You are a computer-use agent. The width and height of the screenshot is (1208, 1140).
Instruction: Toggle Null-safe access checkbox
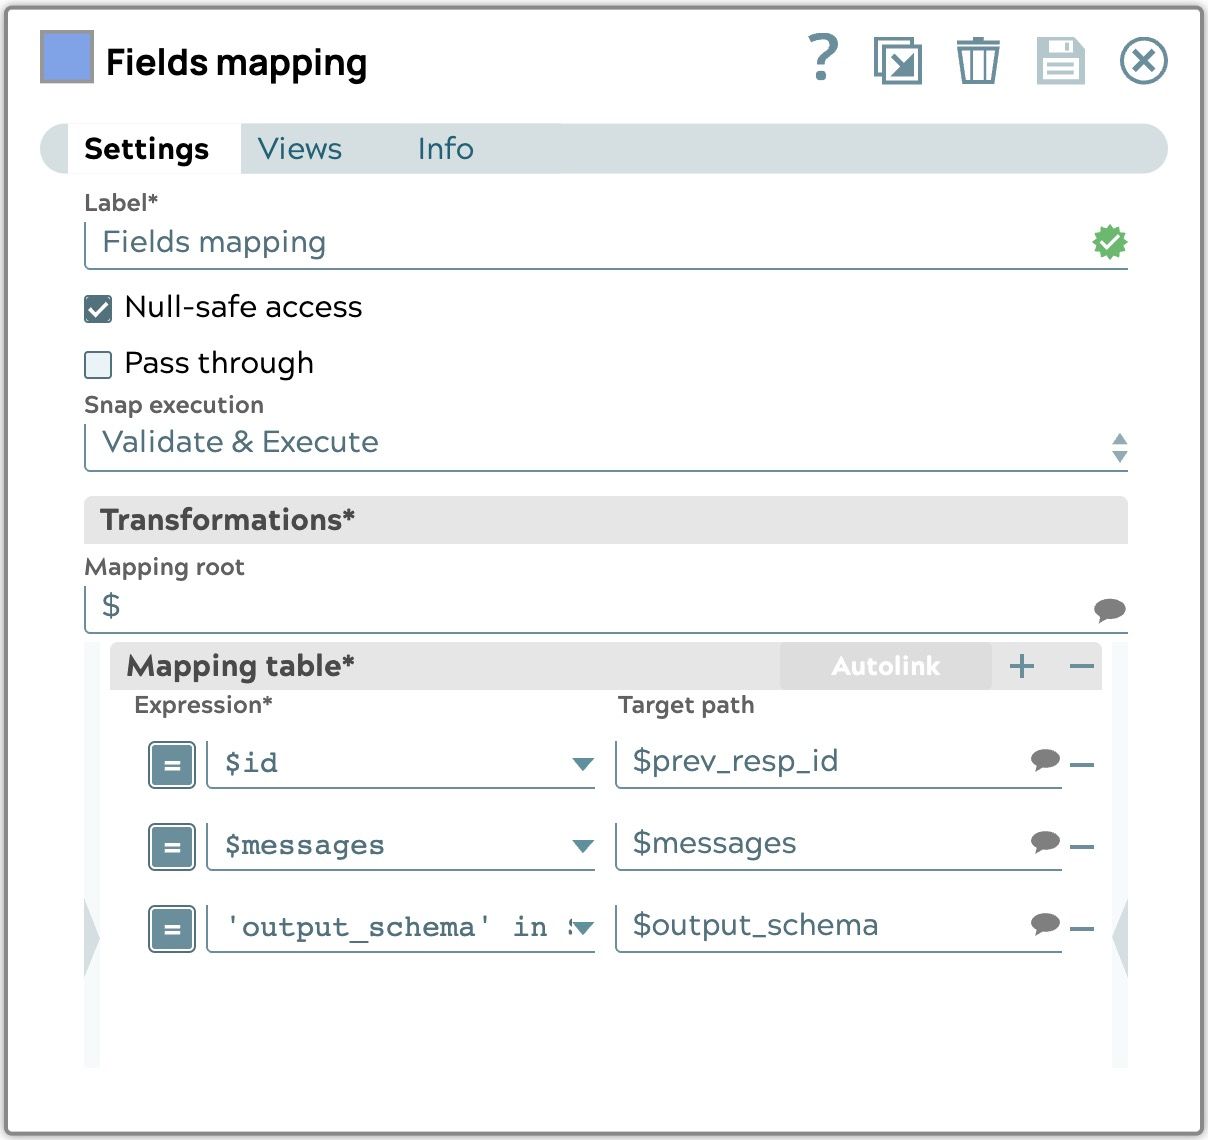point(98,309)
